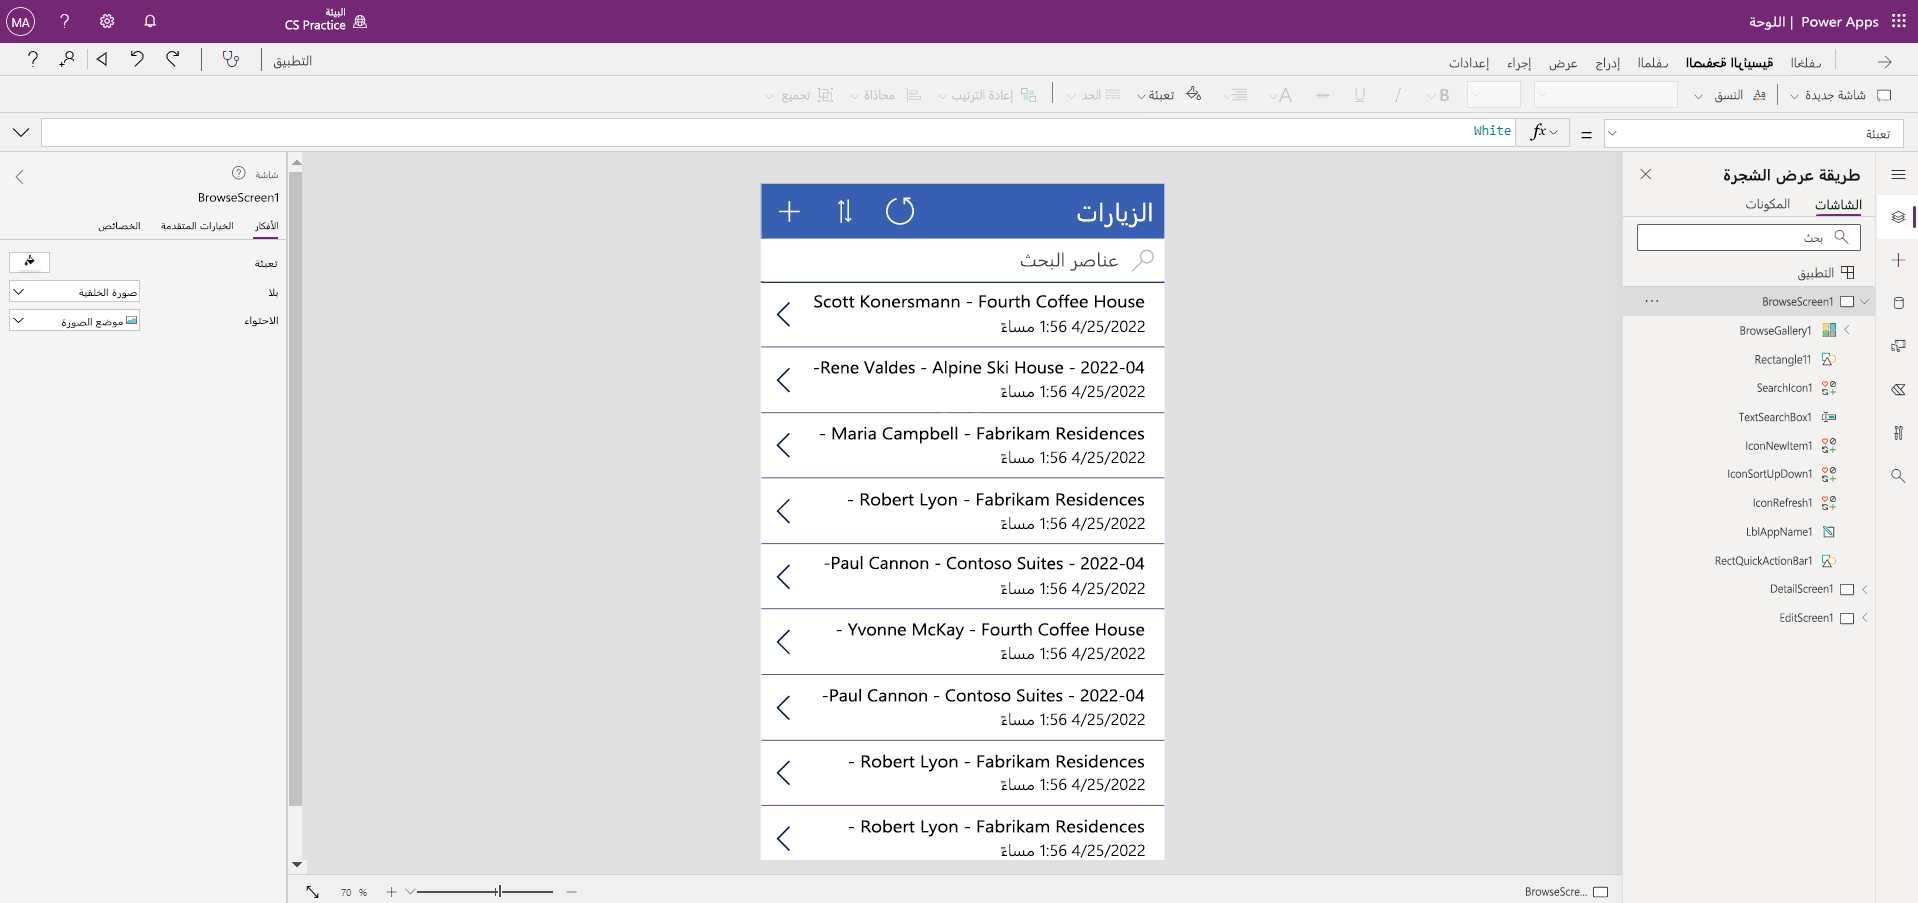Click the formula bar containing White
1918x903 pixels.
pos(779,132)
